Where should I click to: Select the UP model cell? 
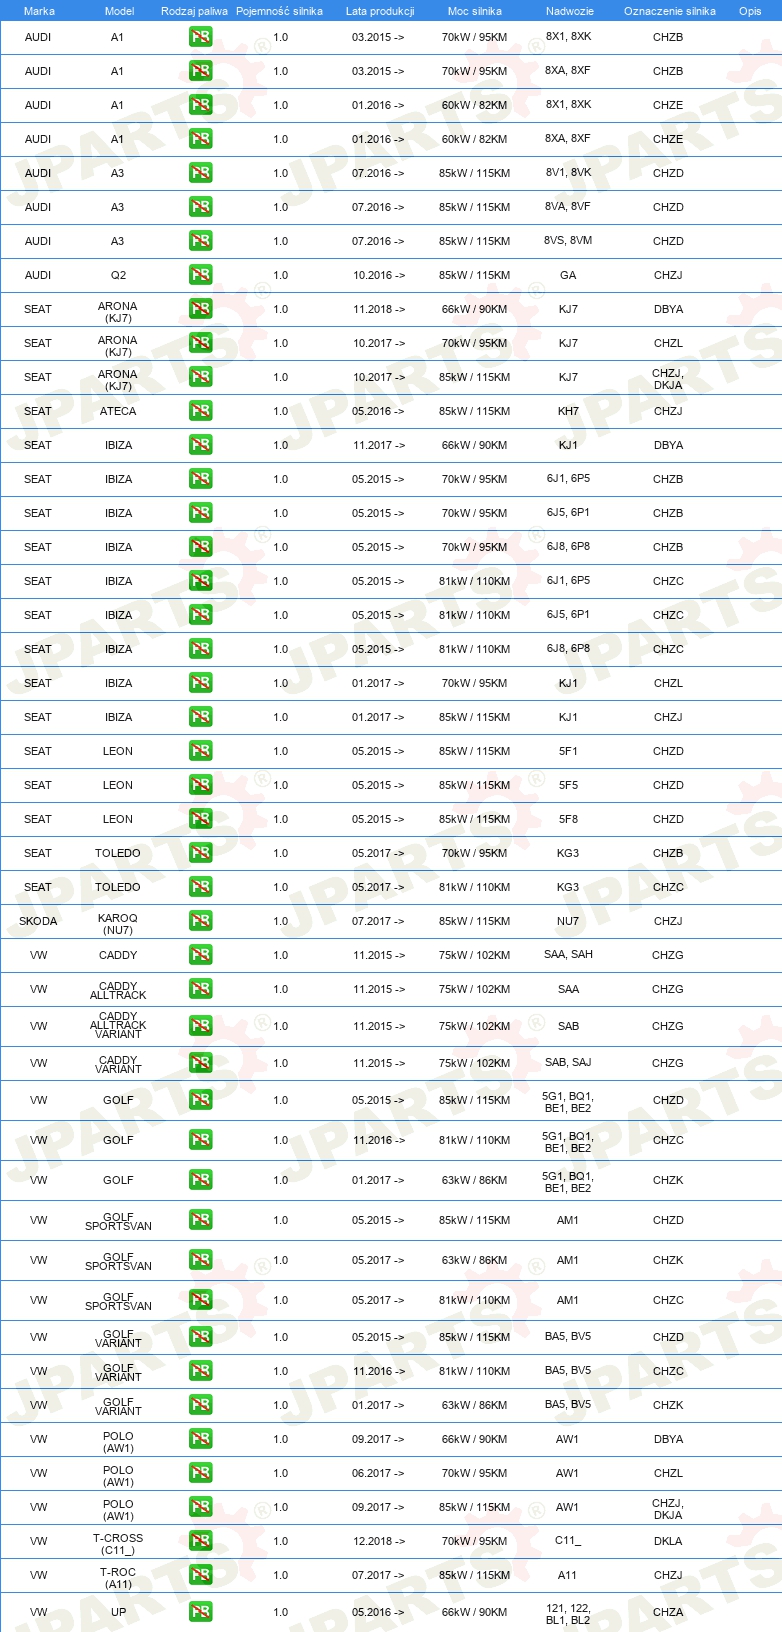click(118, 1612)
